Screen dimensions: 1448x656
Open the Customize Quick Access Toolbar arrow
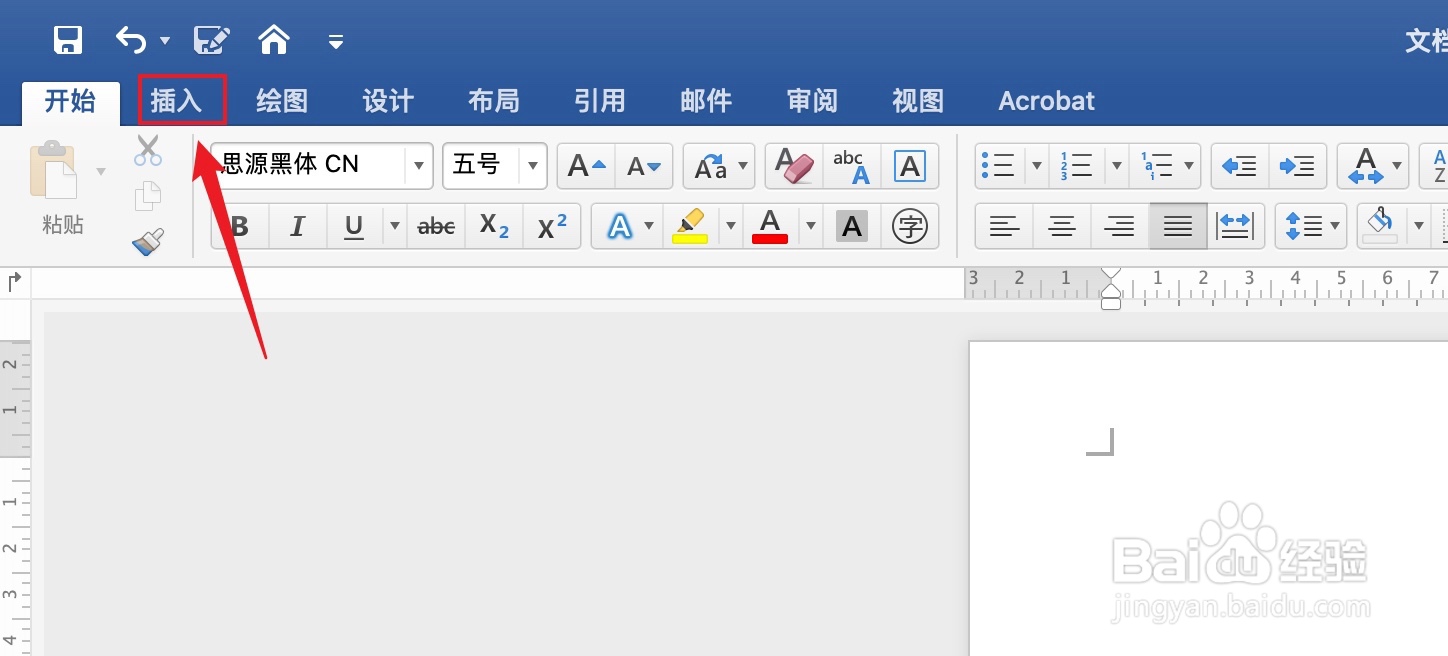(336, 41)
